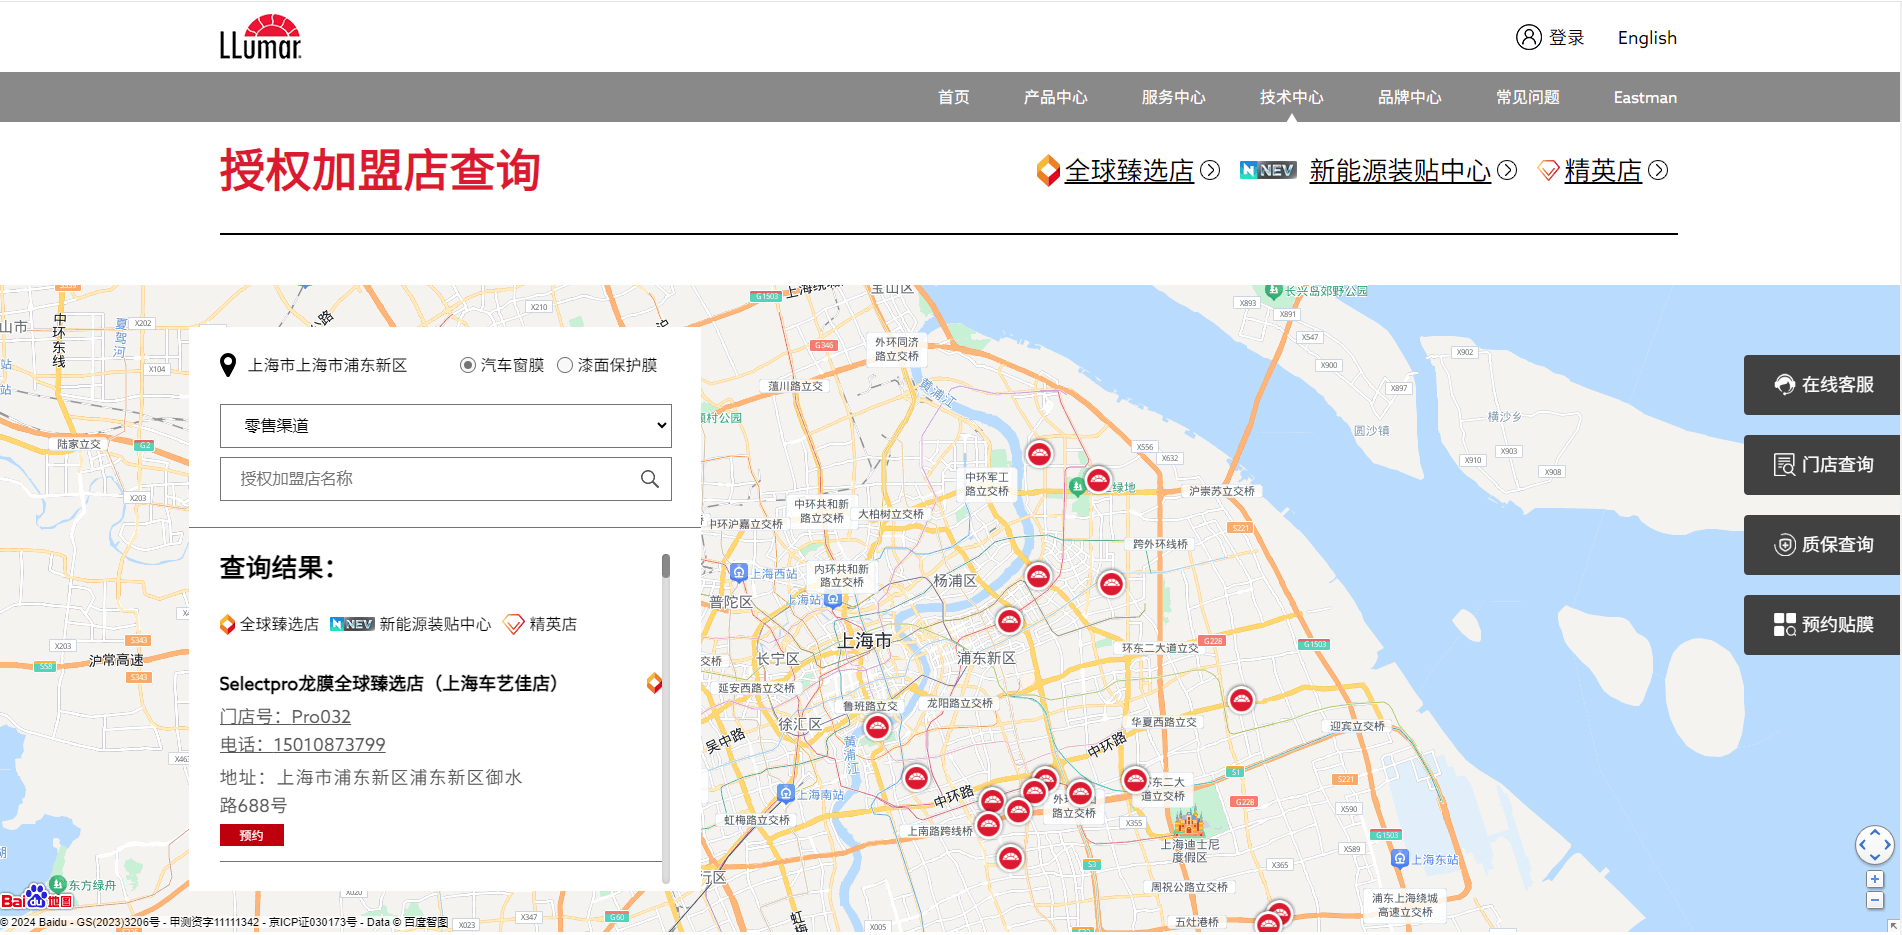The height and width of the screenshot is (935, 1902).
Task: Open 质保查询 warranty lookup widget
Action: click(x=1822, y=545)
